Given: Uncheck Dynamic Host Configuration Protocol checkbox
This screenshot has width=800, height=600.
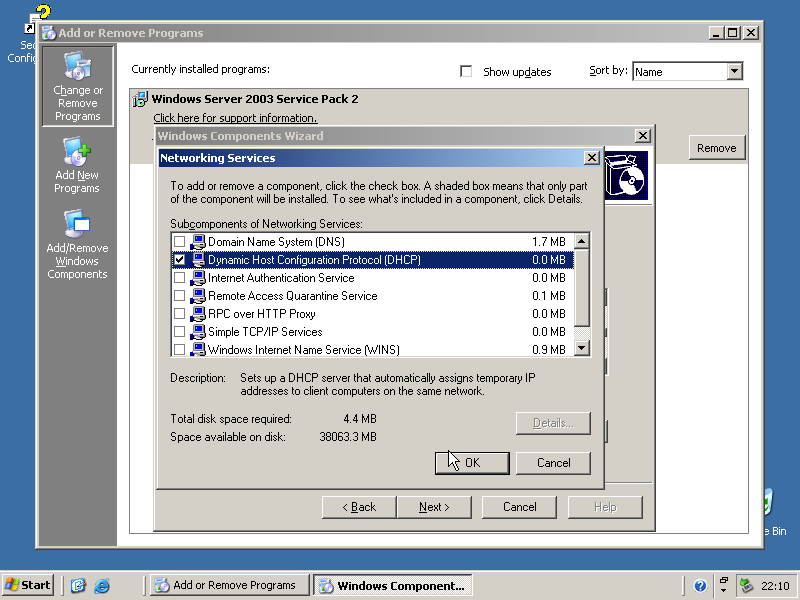Looking at the screenshot, I should 179,260.
